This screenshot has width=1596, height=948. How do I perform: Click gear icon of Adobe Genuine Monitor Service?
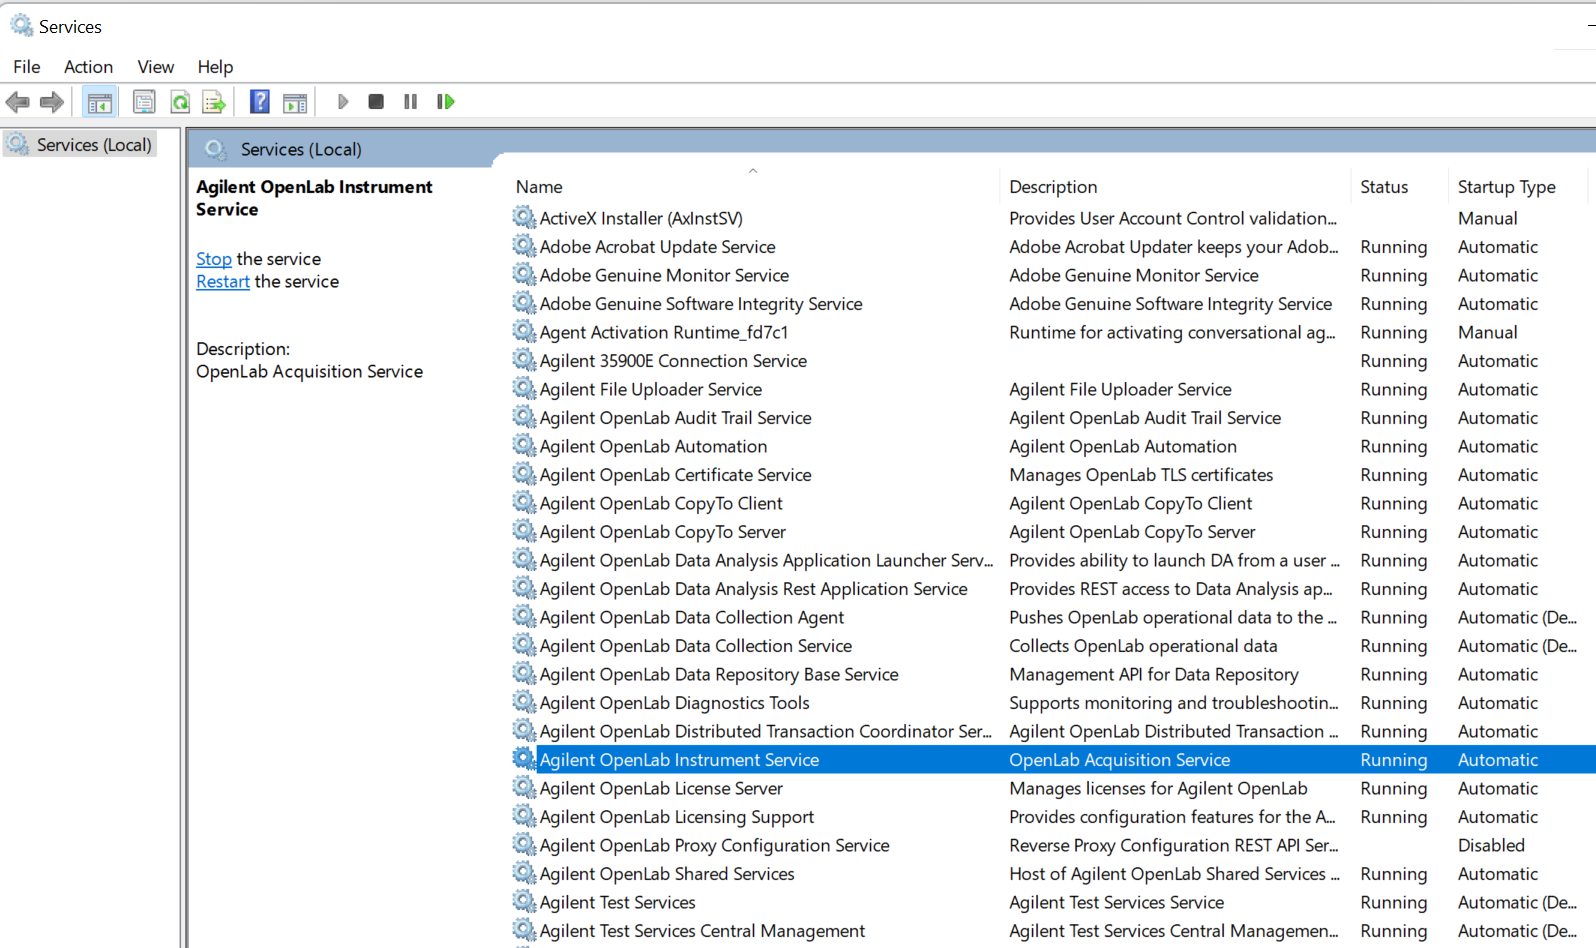pyautogui.click(x=524, y=274)
